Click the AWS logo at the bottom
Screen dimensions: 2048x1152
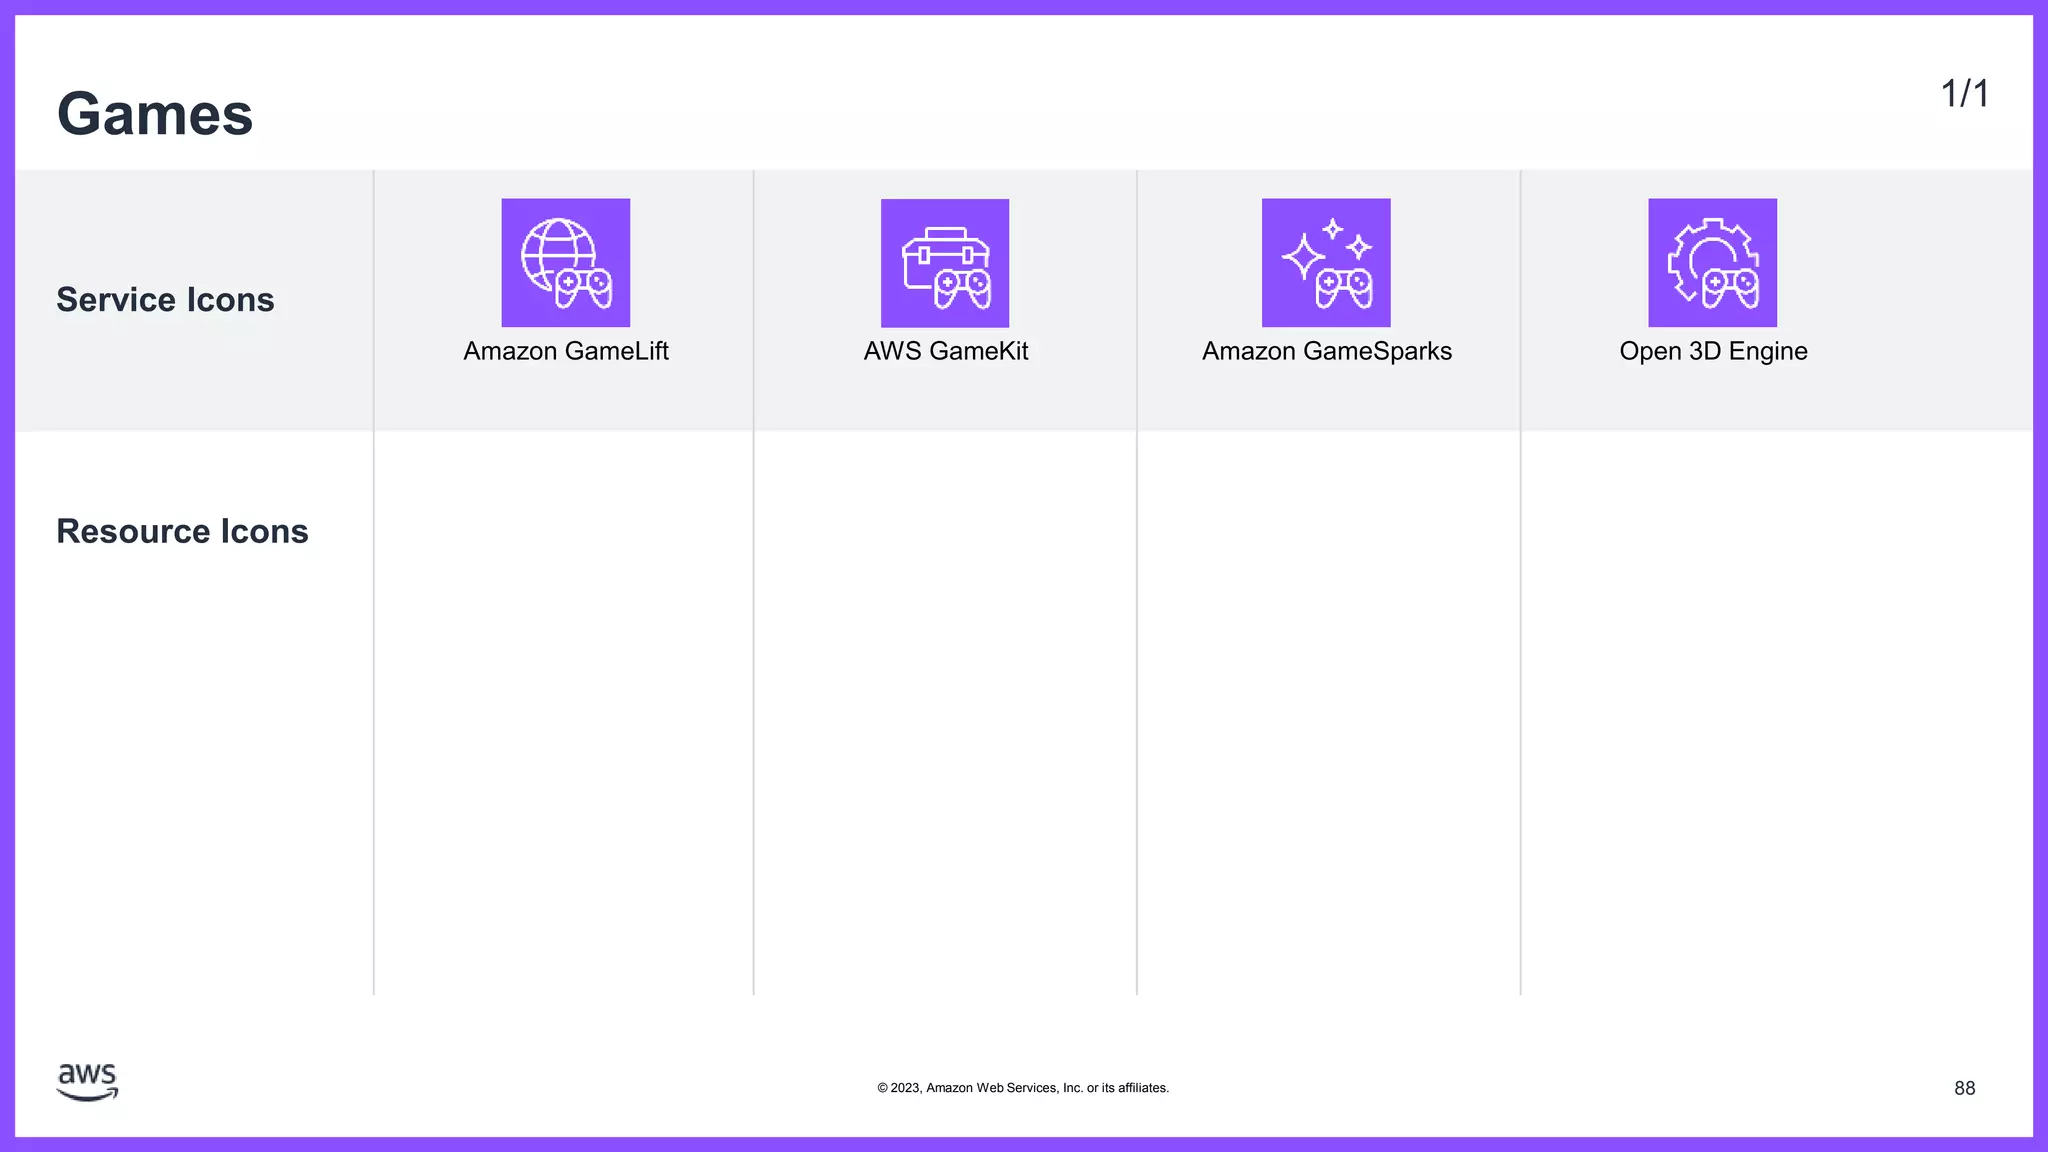point(87,1083)
